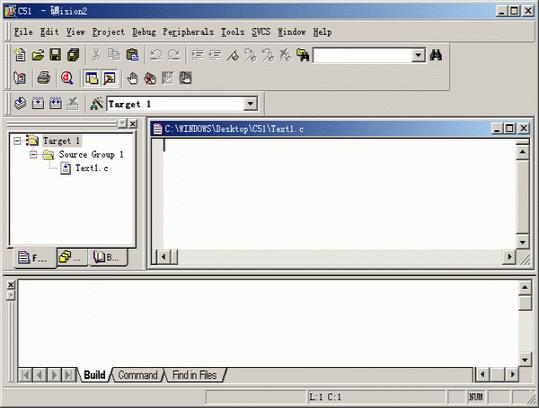
Task: Toggle the Project Window view button
Action: pos(91,78)
